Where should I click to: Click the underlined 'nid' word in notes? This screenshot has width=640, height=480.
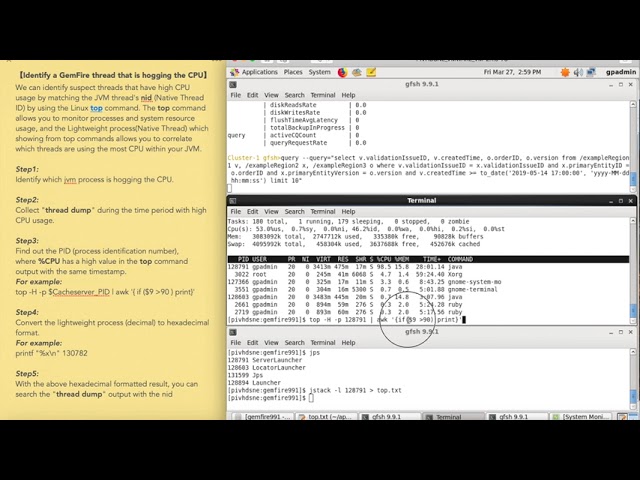(146, 98)
